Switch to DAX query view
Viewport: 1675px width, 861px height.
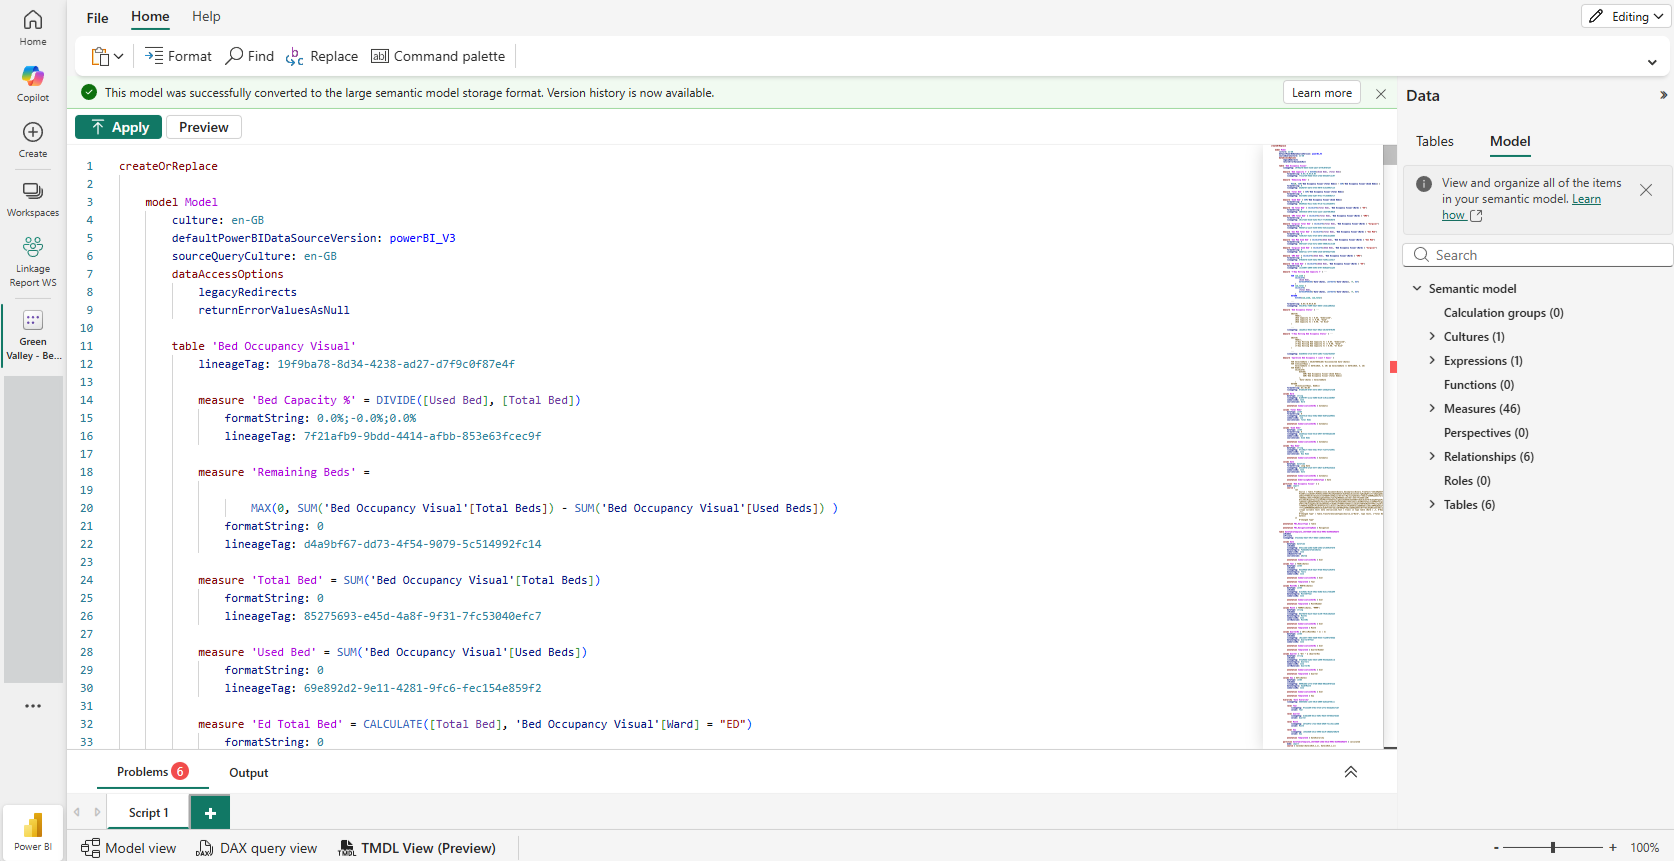tap(257, 848)
